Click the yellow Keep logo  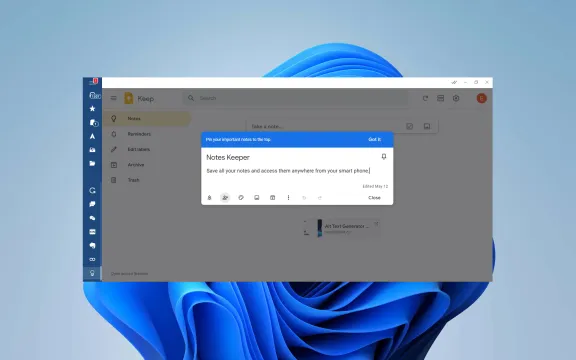129,98
